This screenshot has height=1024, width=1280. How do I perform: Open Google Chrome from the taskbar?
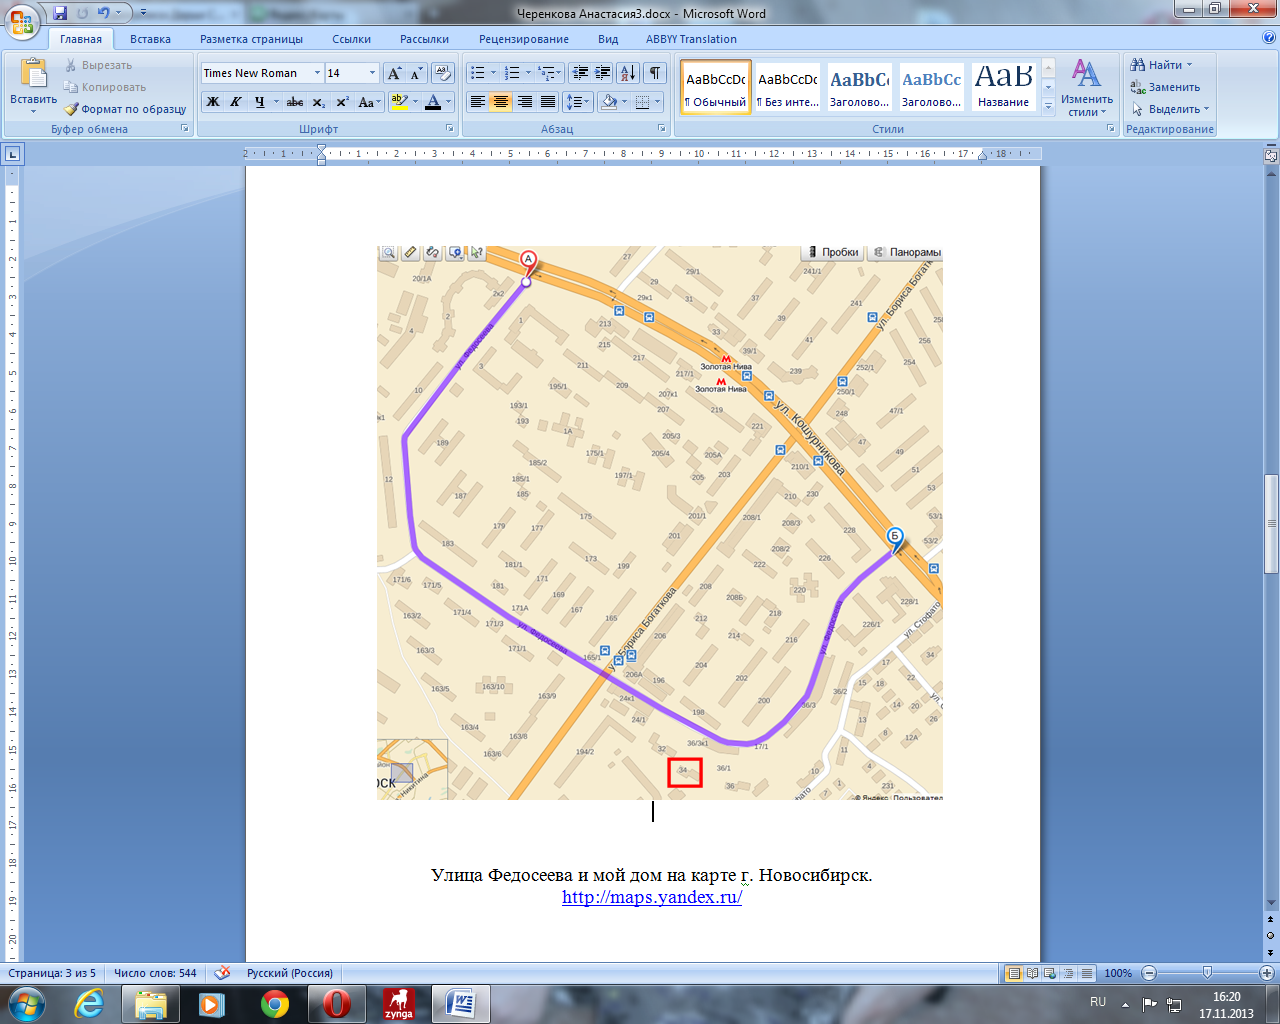274,1003
